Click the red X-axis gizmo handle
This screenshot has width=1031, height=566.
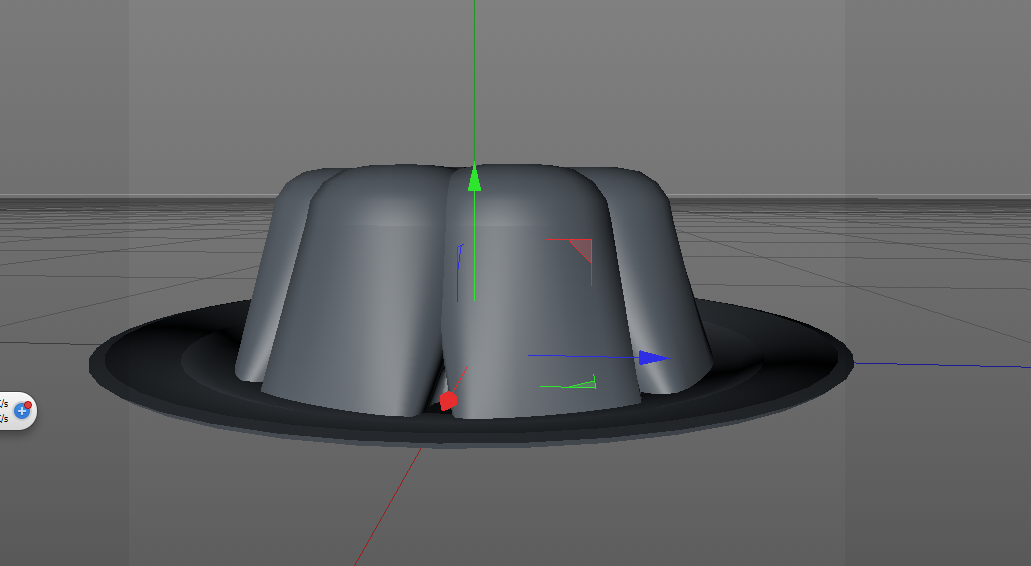tap(448, 400)
